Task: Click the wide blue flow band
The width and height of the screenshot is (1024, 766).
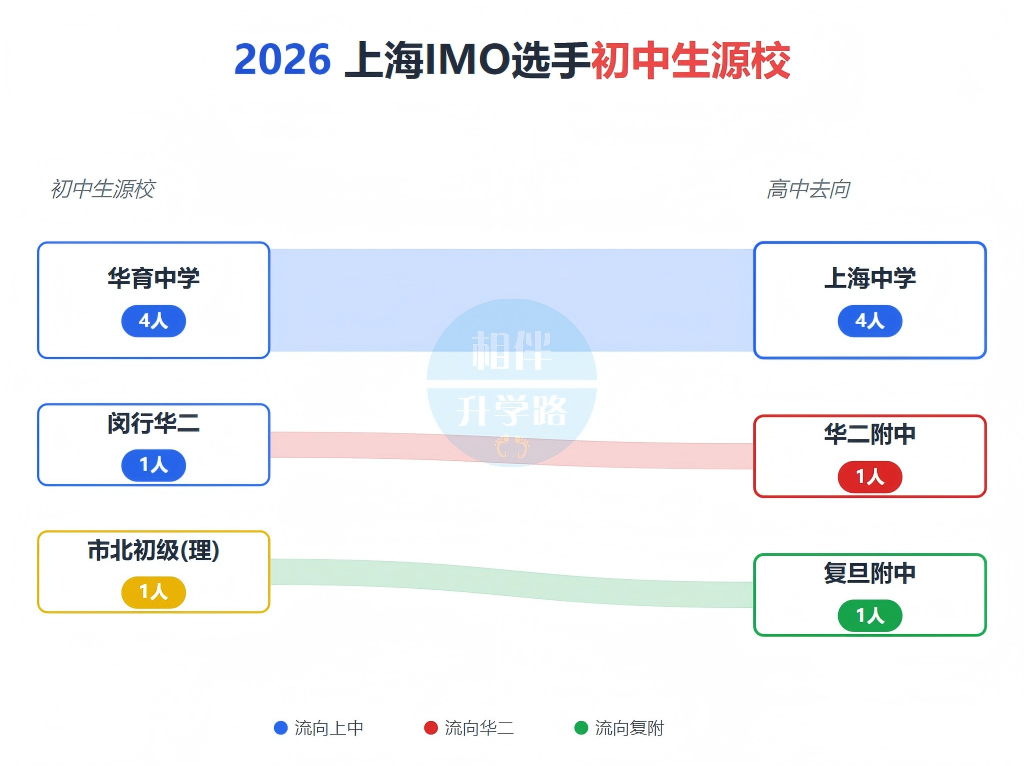Action: [x=350, y=300]
